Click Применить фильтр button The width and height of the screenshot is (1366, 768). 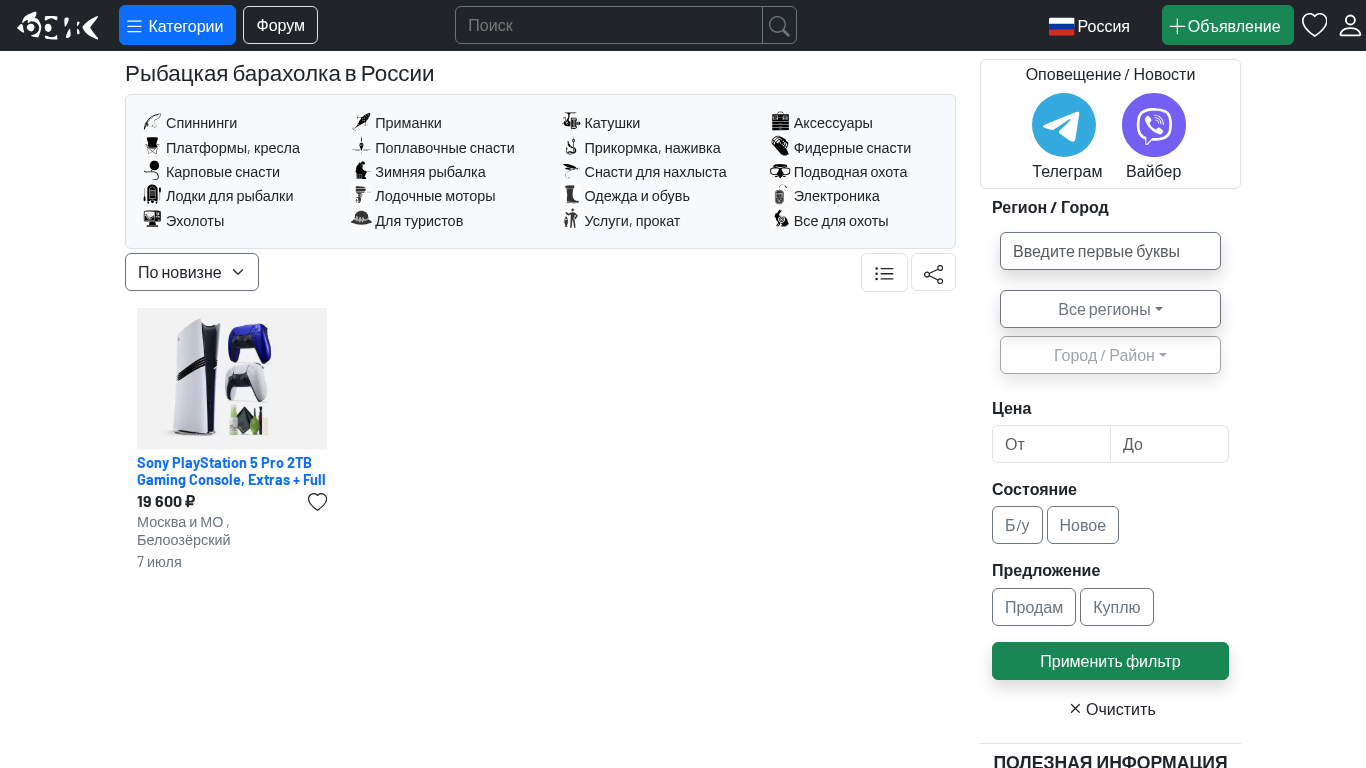(x=1110, y=661)
